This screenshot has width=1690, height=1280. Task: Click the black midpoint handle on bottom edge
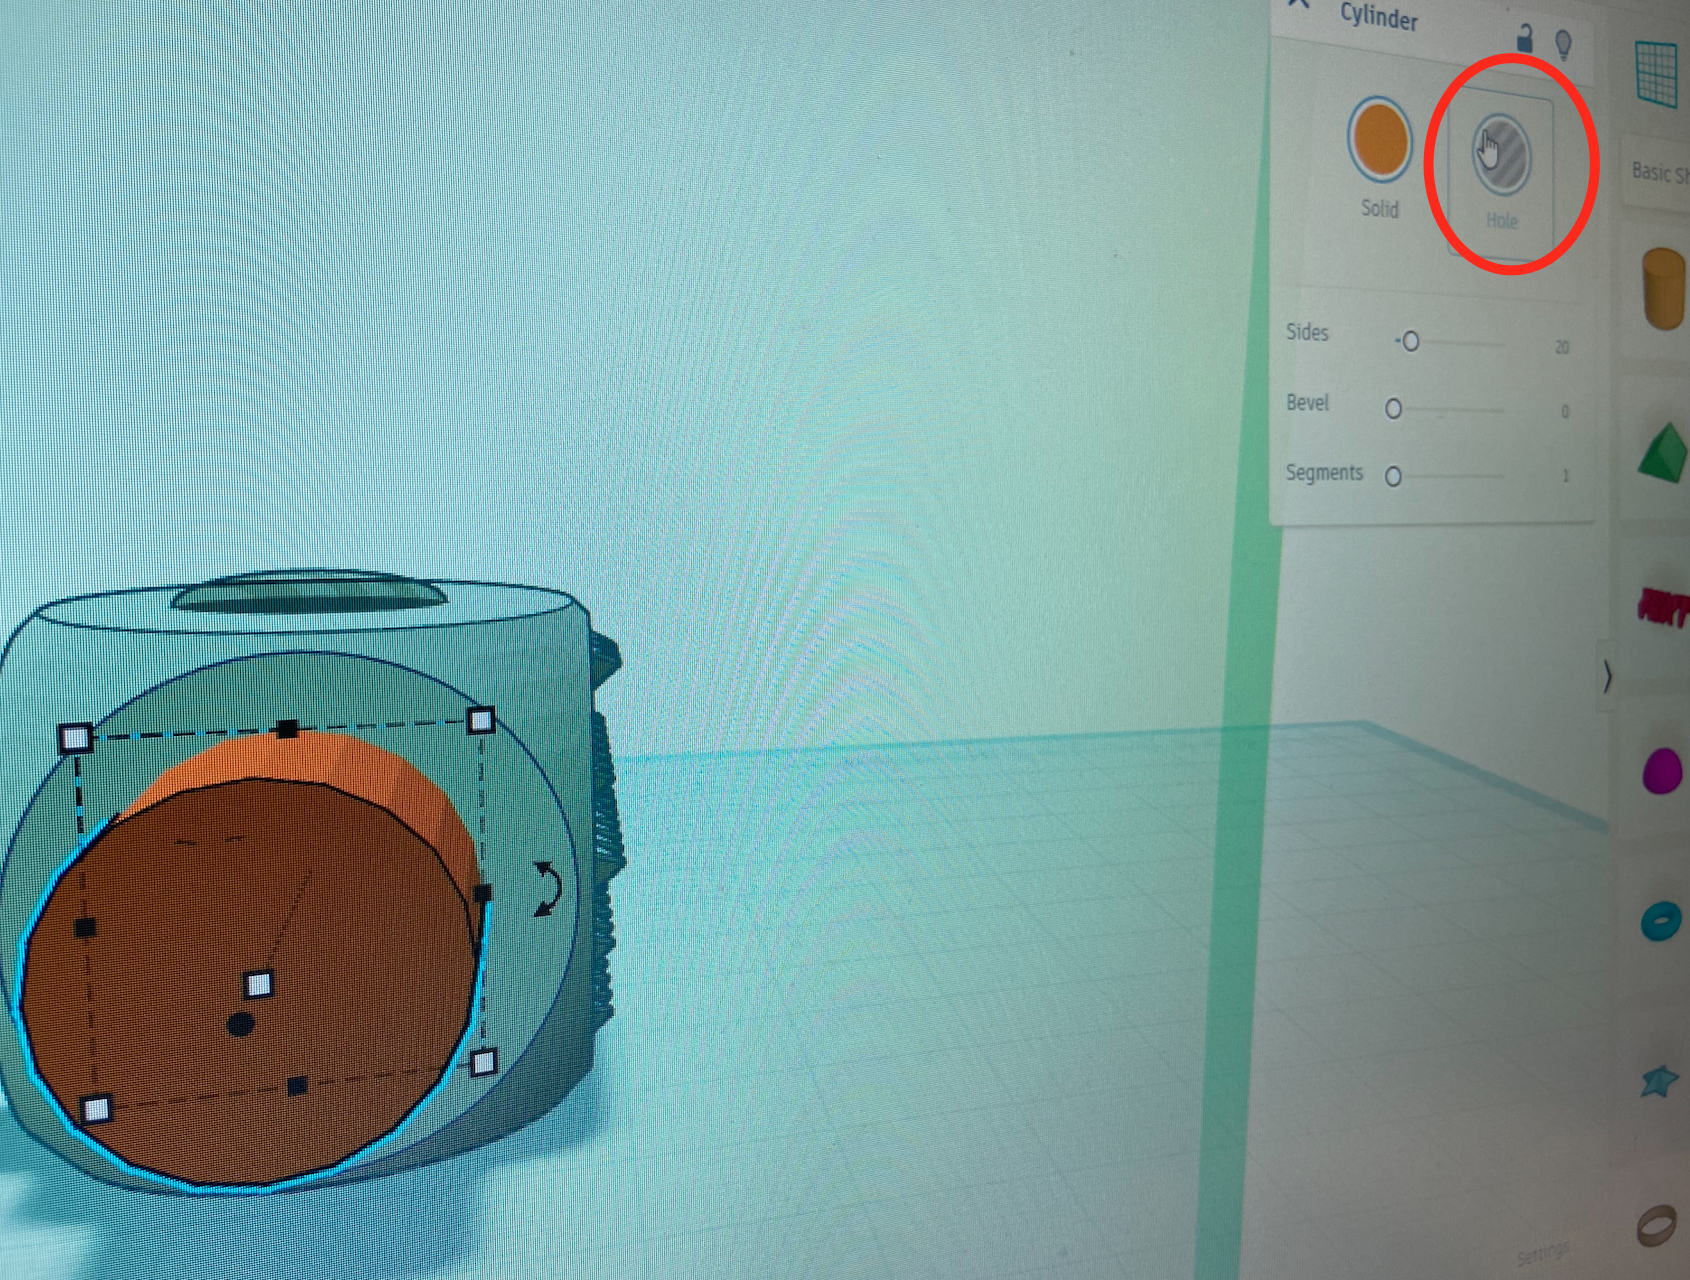tap(297, 1086)
